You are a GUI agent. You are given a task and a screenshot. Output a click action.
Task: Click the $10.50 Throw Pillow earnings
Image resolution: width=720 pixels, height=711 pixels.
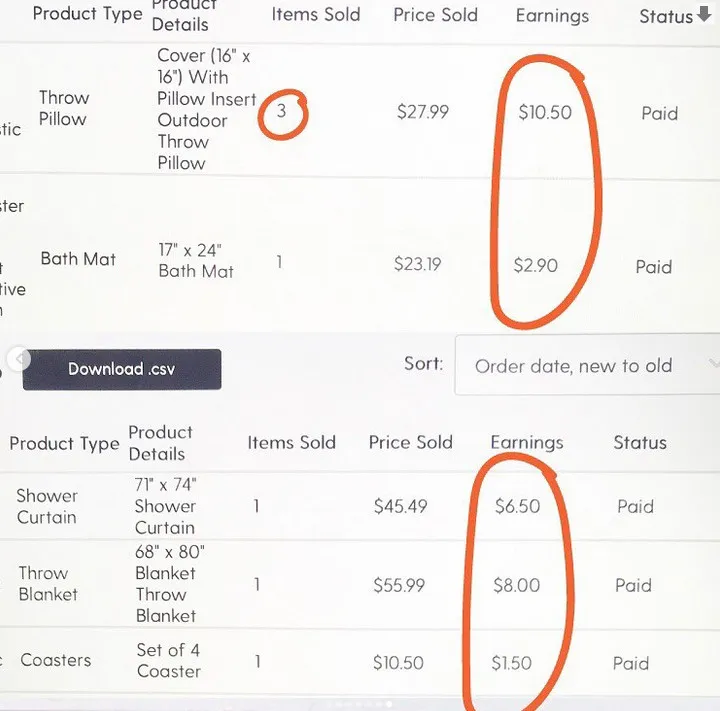(545, 113)
